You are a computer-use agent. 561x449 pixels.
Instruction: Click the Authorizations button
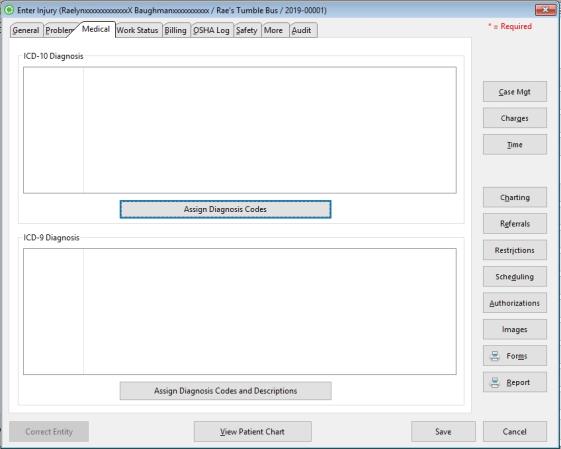coord(514,303)
